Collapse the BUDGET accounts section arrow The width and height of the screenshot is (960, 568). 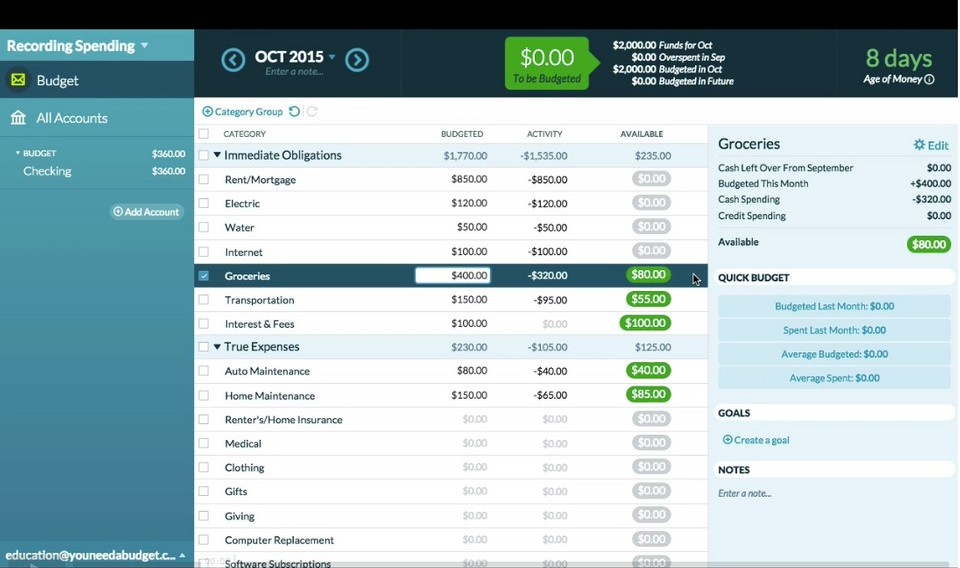pos(18,153)
